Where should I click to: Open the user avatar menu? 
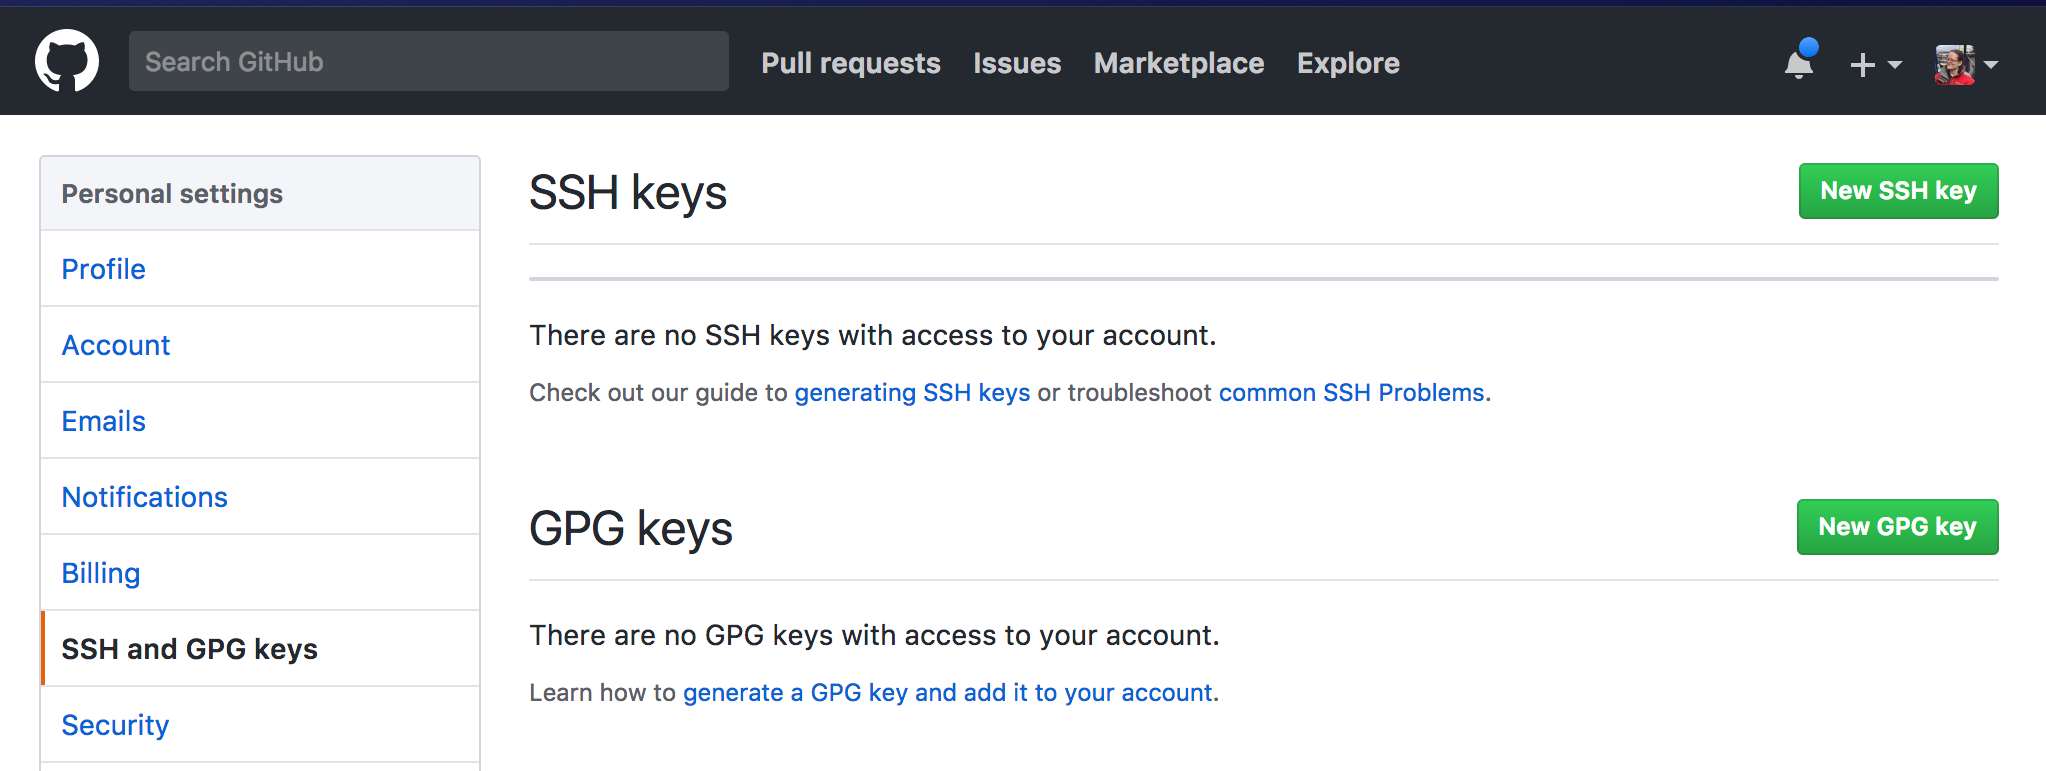coord(1966,65)
